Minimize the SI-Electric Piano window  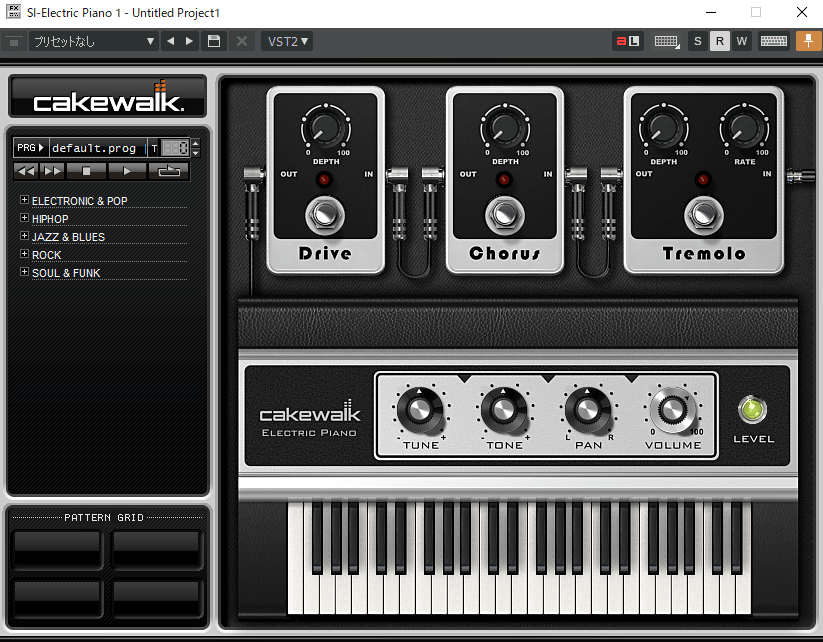(x=711, y=12)
